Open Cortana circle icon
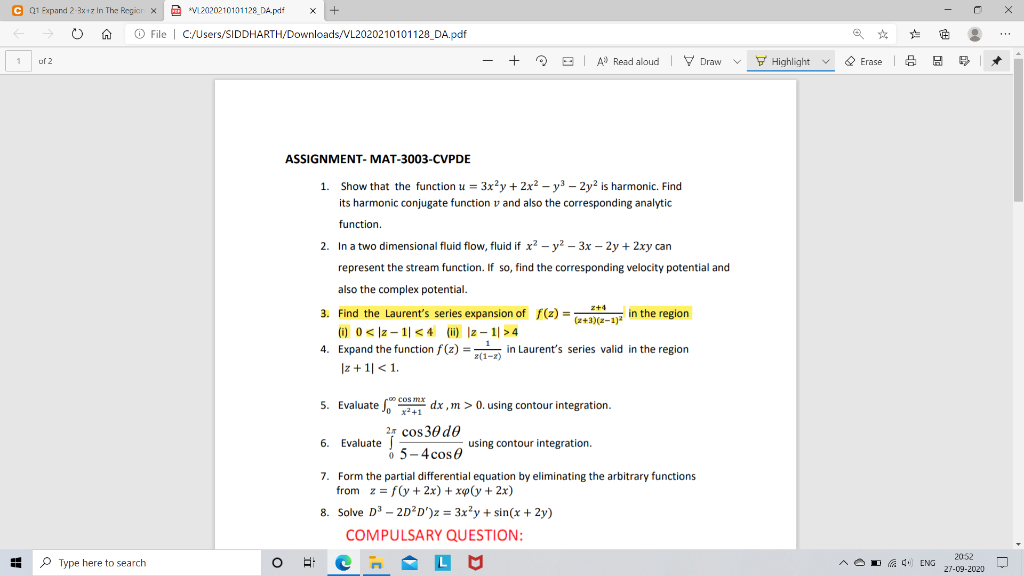 click(x=277, y=562)
